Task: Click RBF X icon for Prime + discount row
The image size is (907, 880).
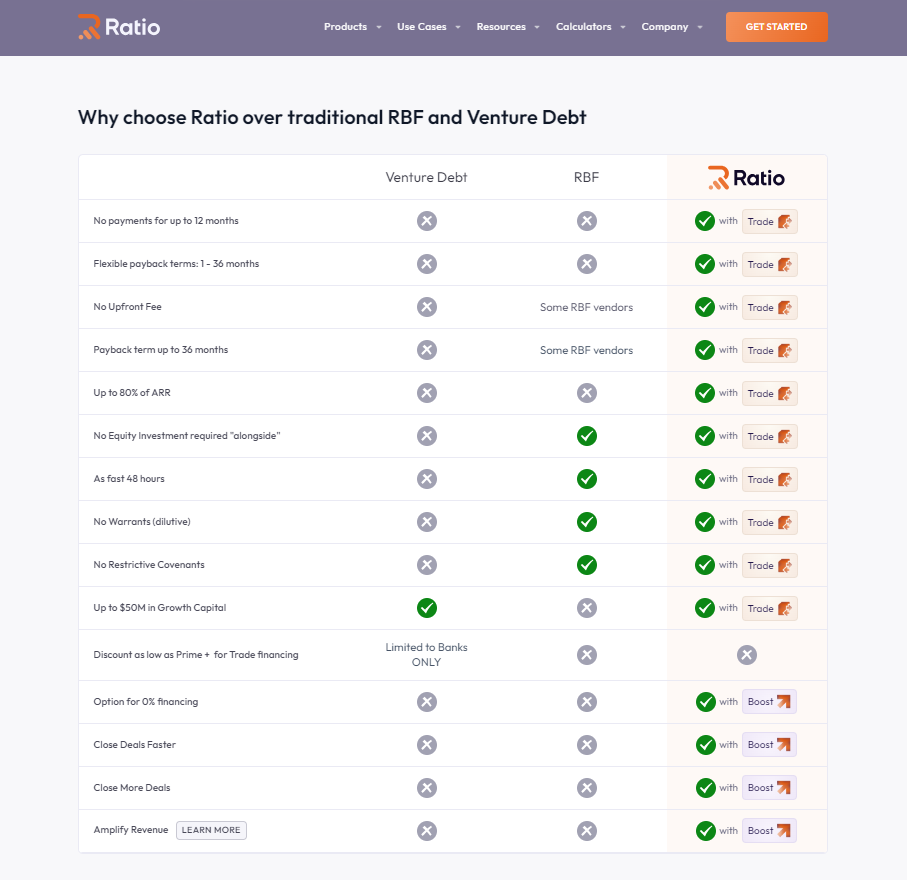Action: click(x=587, y=655)
